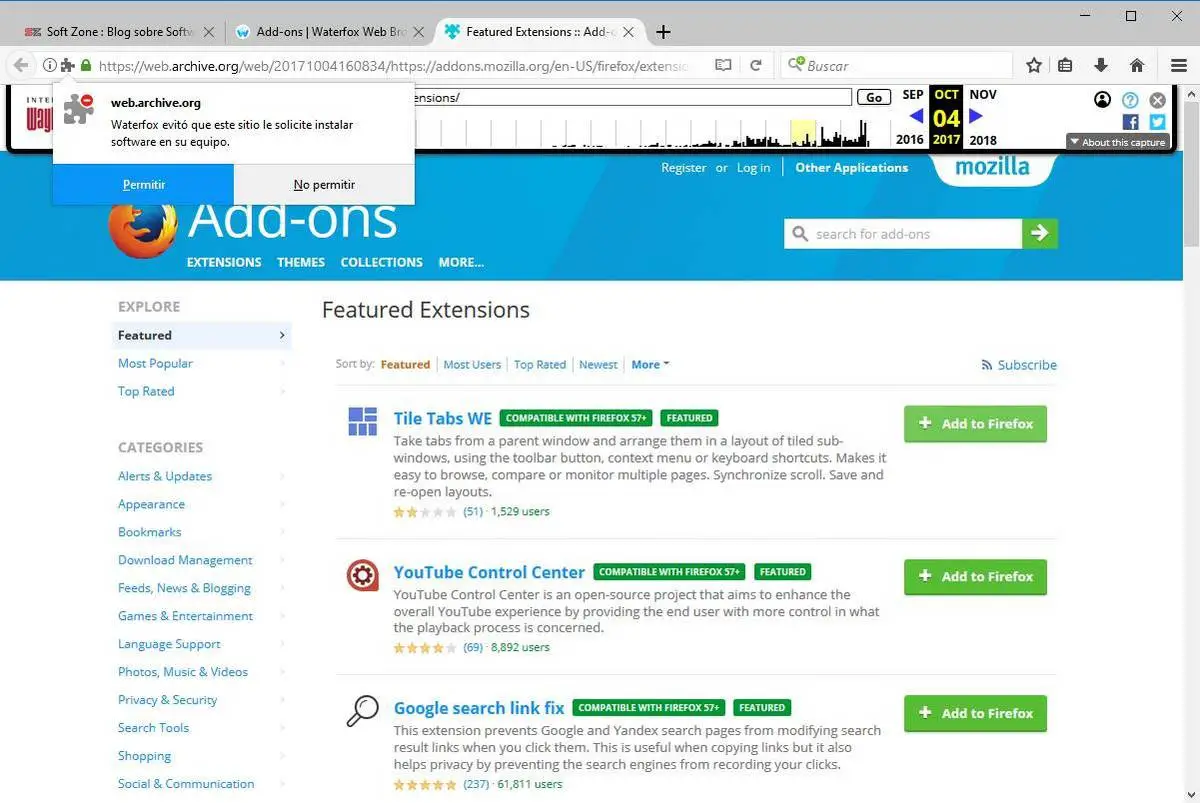
Task: Expand About this capture
Action: 1118,142
